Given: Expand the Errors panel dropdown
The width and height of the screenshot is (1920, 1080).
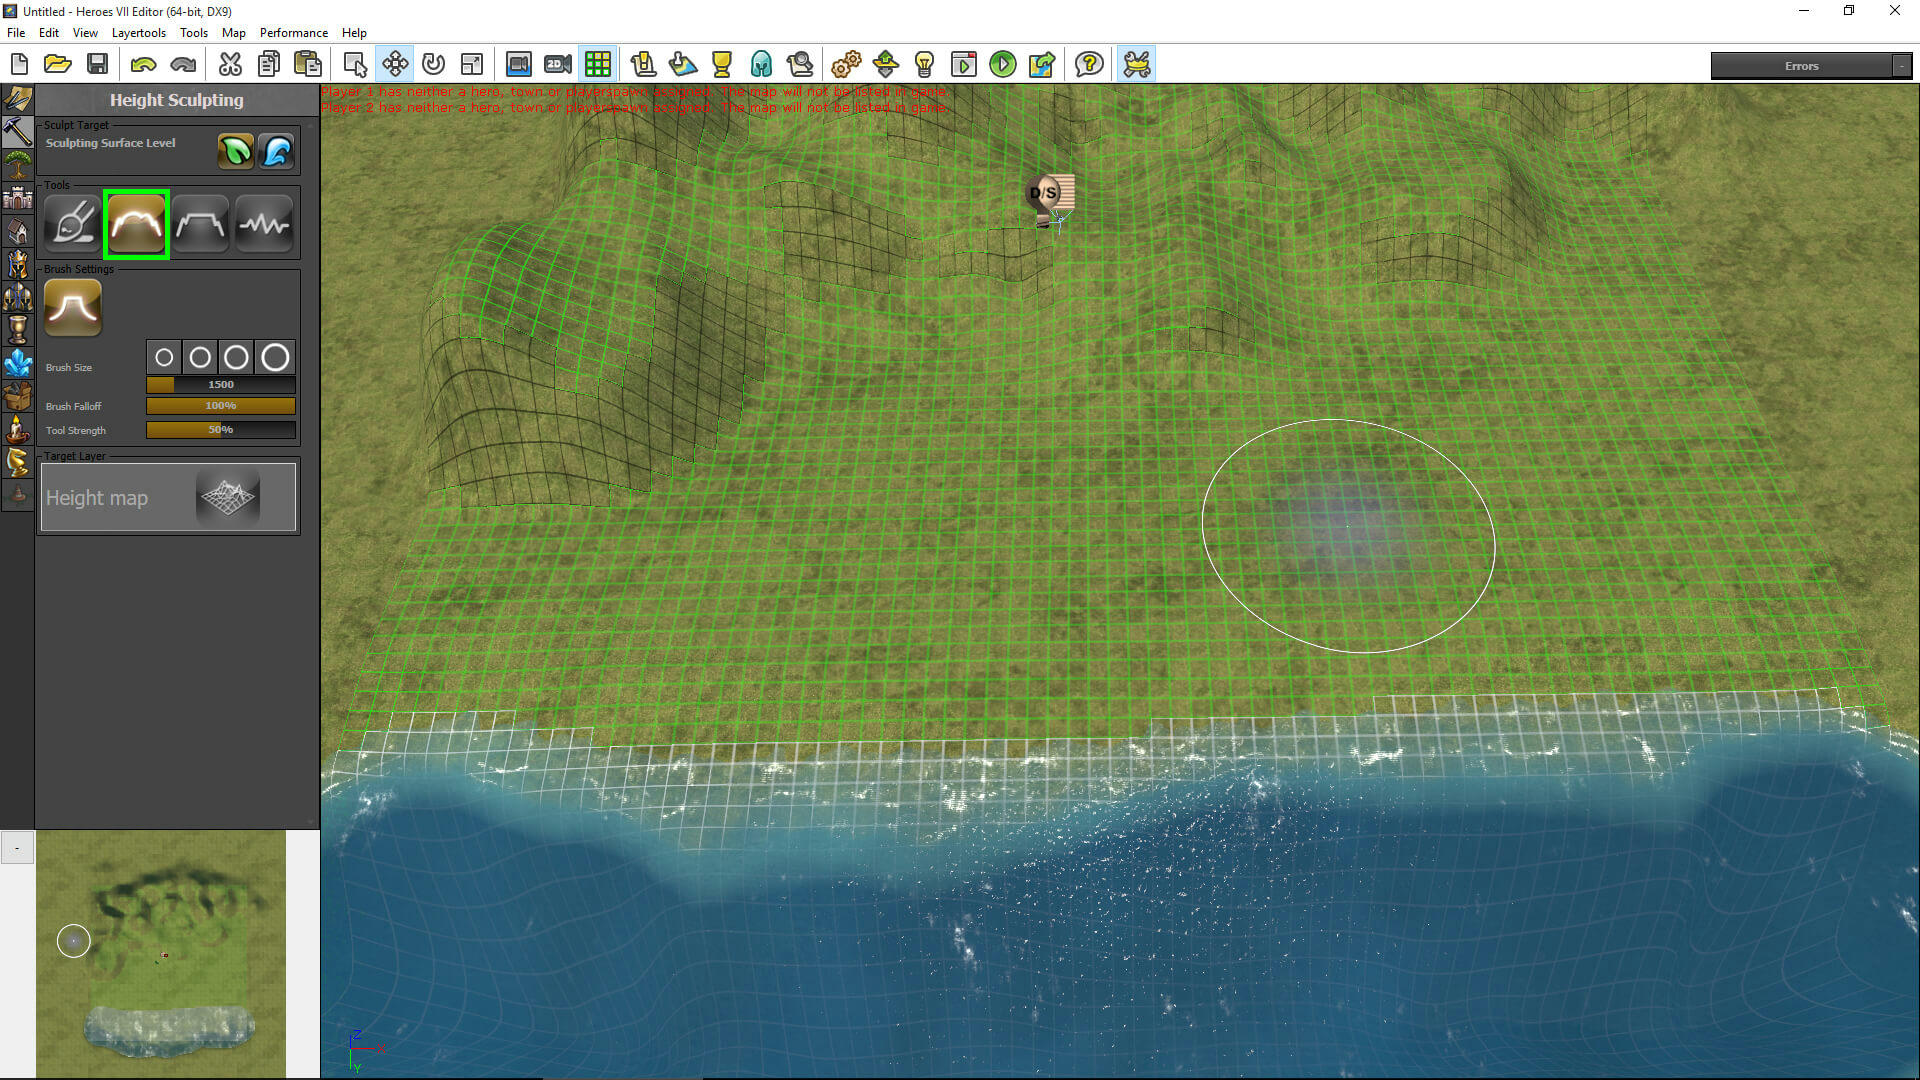Looking at the screenshot, I should [1901, 66].
